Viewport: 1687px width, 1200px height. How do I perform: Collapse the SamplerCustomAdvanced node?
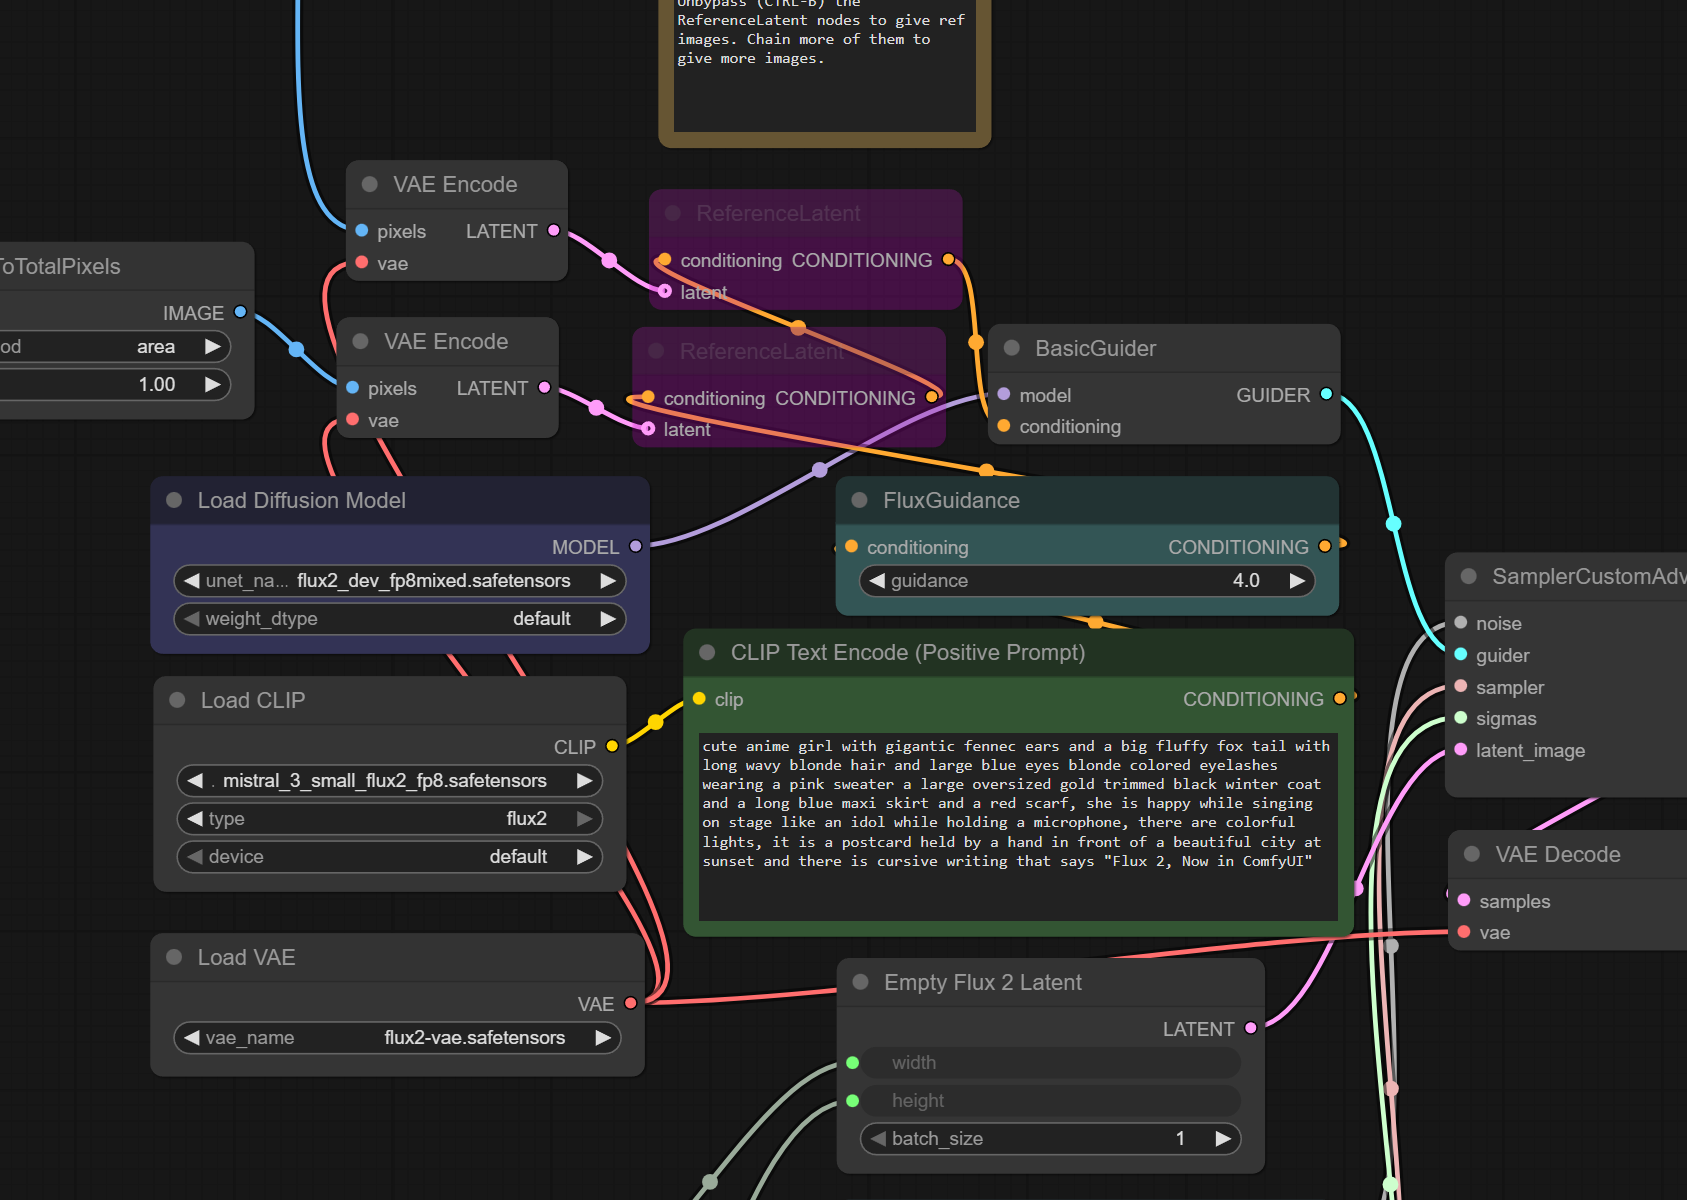point(1469,576)
